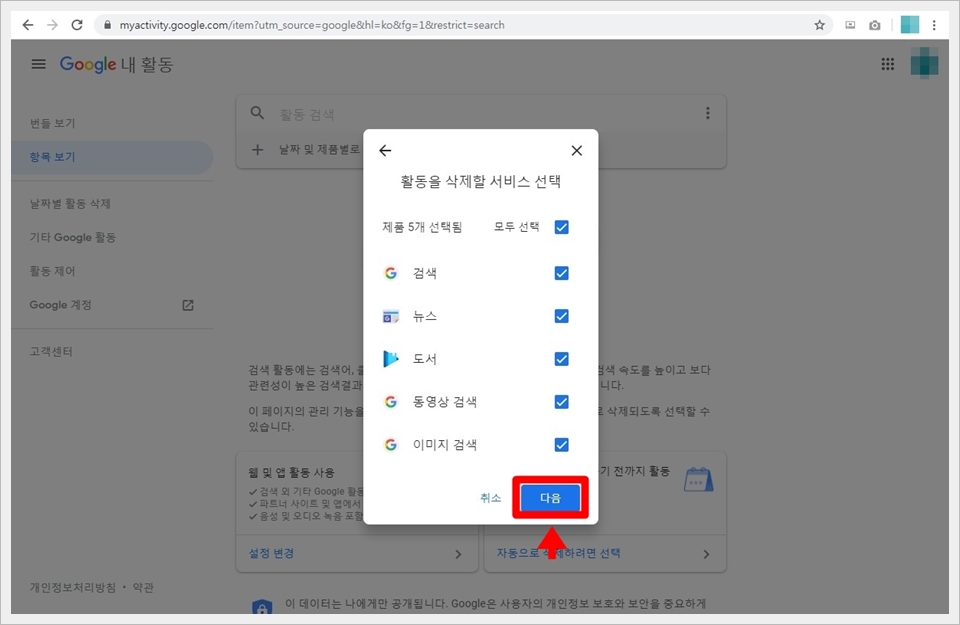Screen dimensions: 960x625
Task: Click the Google icon beside 동영상 검색
Action: [391, 402]
